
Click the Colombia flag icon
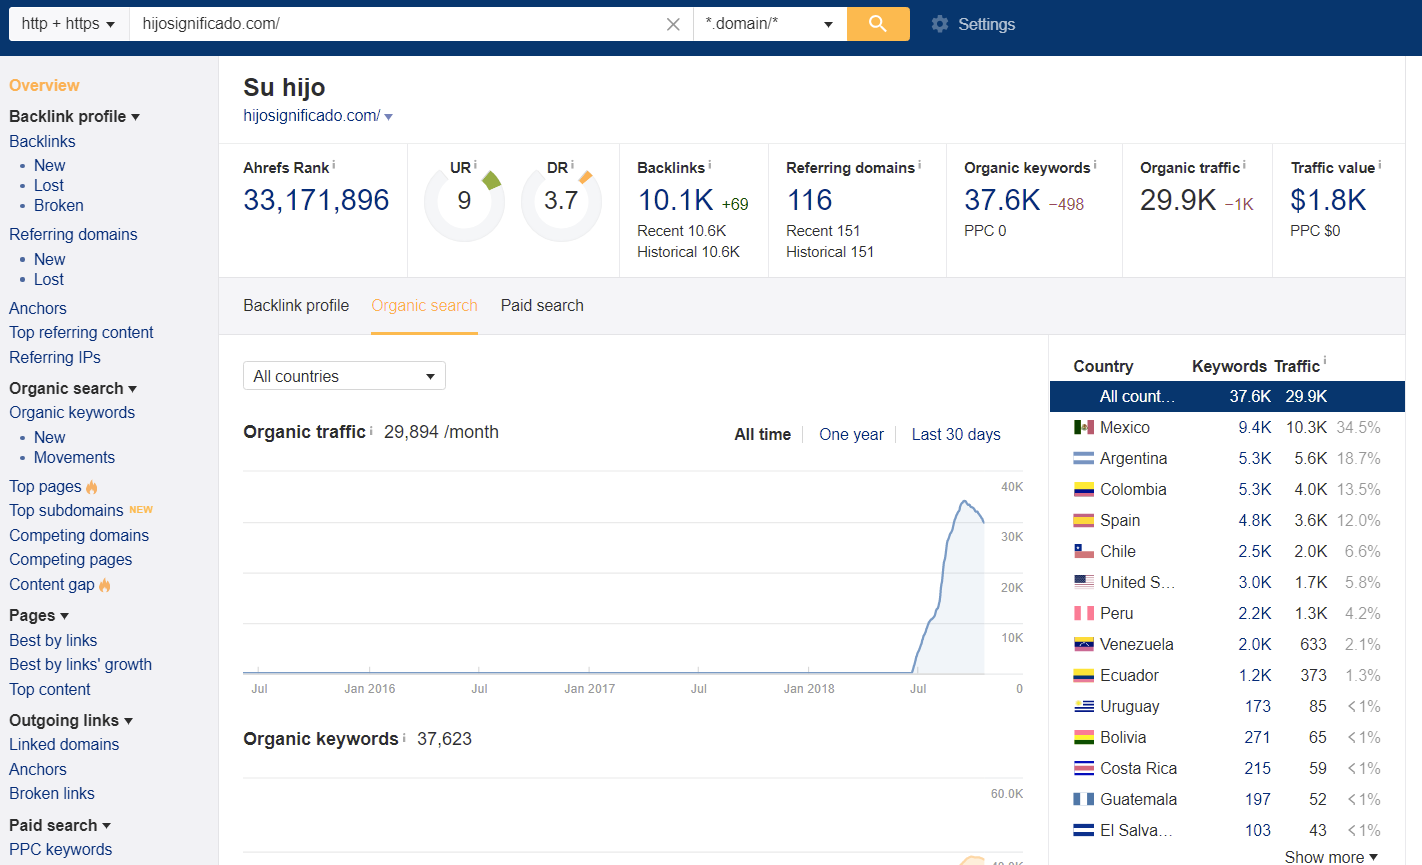click(x=1083, y=489)
